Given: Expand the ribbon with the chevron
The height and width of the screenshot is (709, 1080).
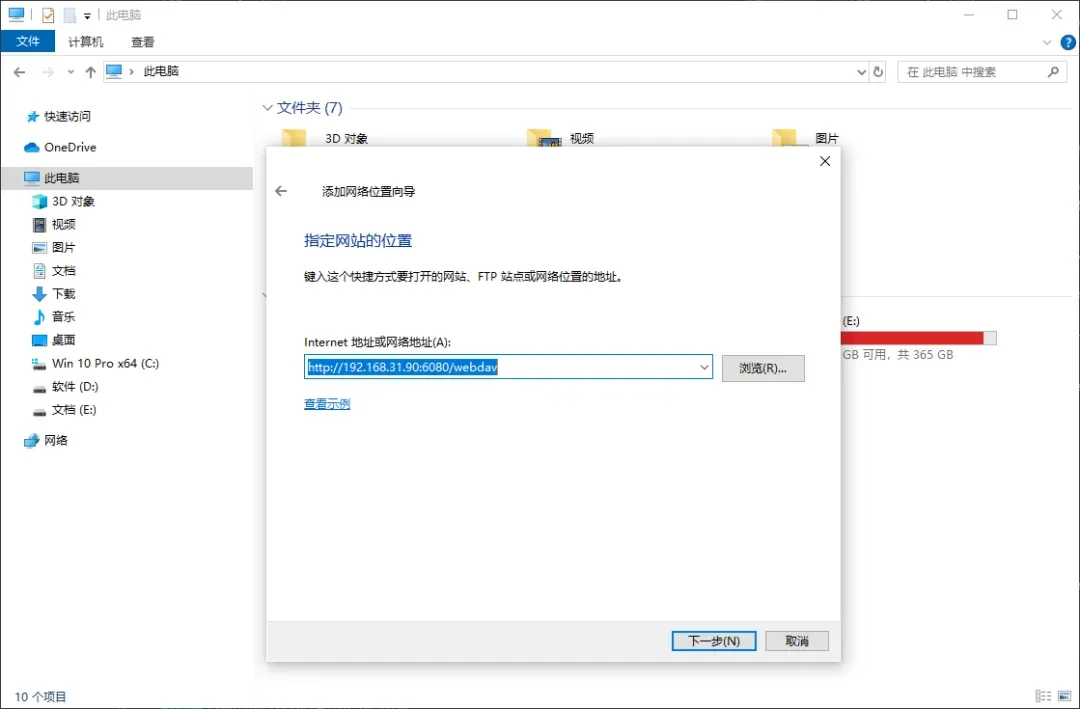Looking at the screenshot, I should [1047, 42].
